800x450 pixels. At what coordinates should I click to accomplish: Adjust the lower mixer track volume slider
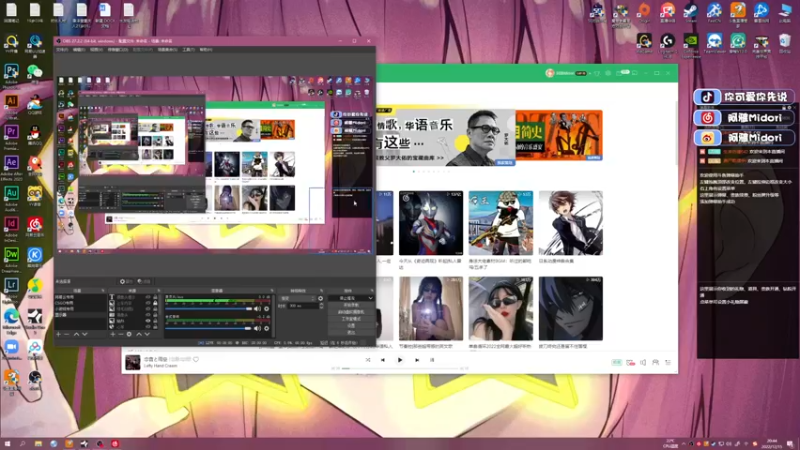[x=208, y=329]
